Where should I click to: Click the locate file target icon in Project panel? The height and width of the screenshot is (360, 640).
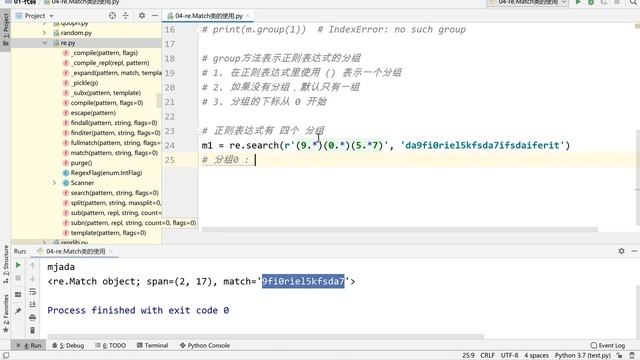click(x=112, y=16)
